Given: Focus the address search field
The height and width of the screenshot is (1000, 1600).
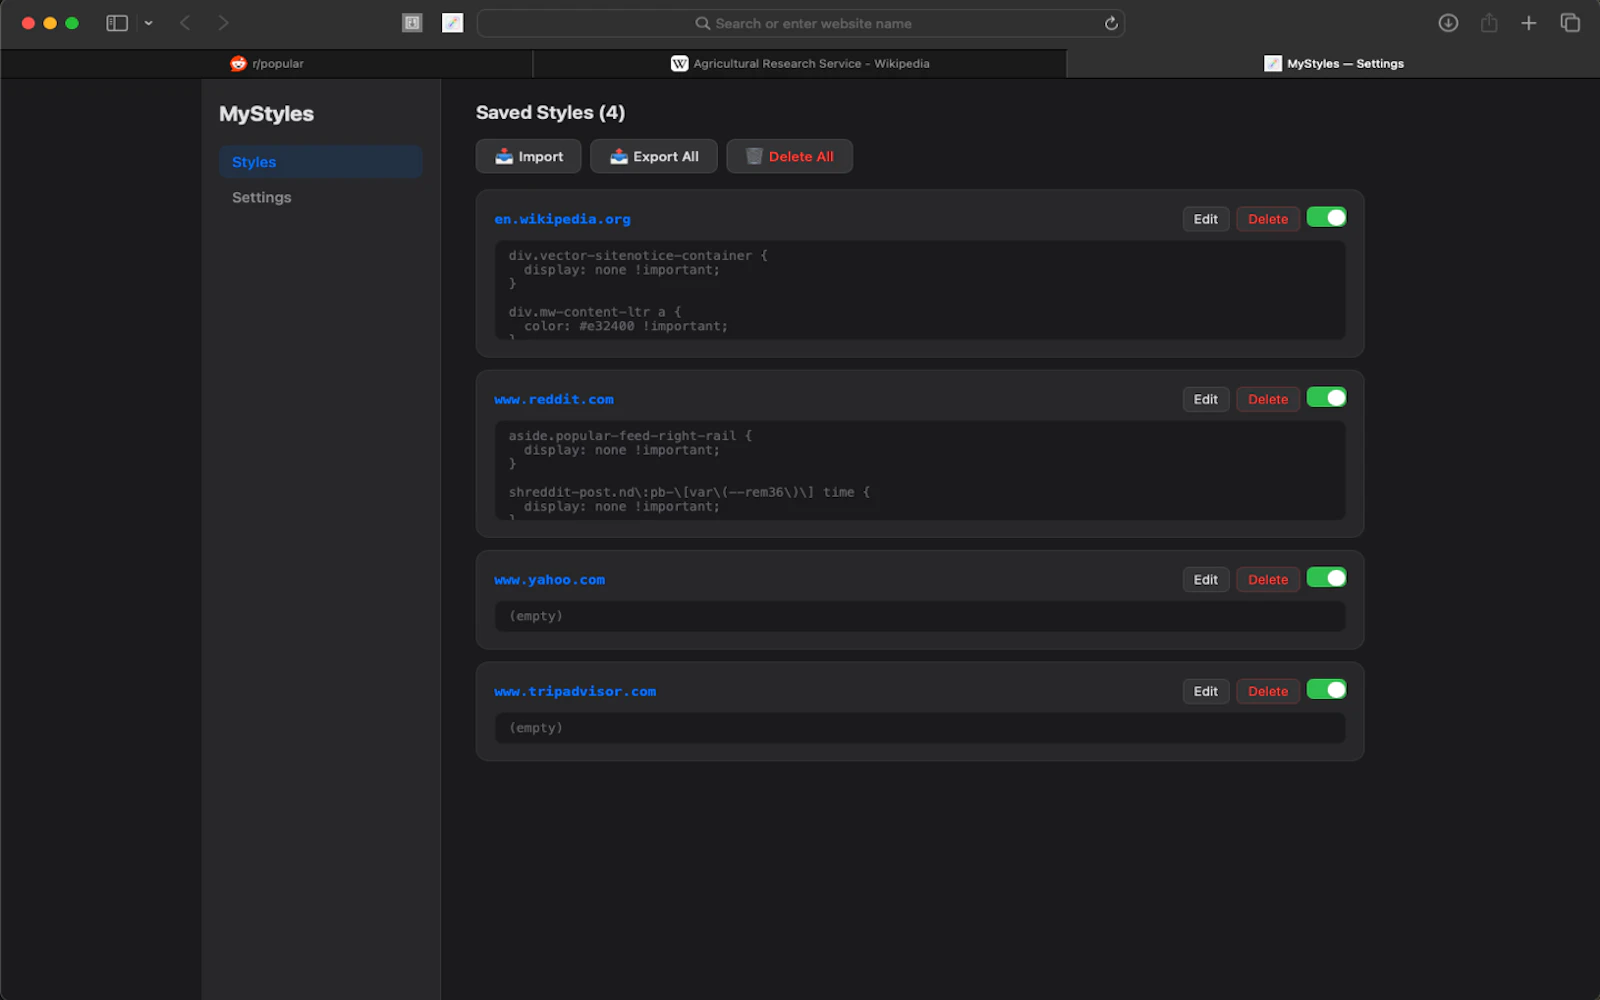Looking at the screenshot, I should coord(801,23).
